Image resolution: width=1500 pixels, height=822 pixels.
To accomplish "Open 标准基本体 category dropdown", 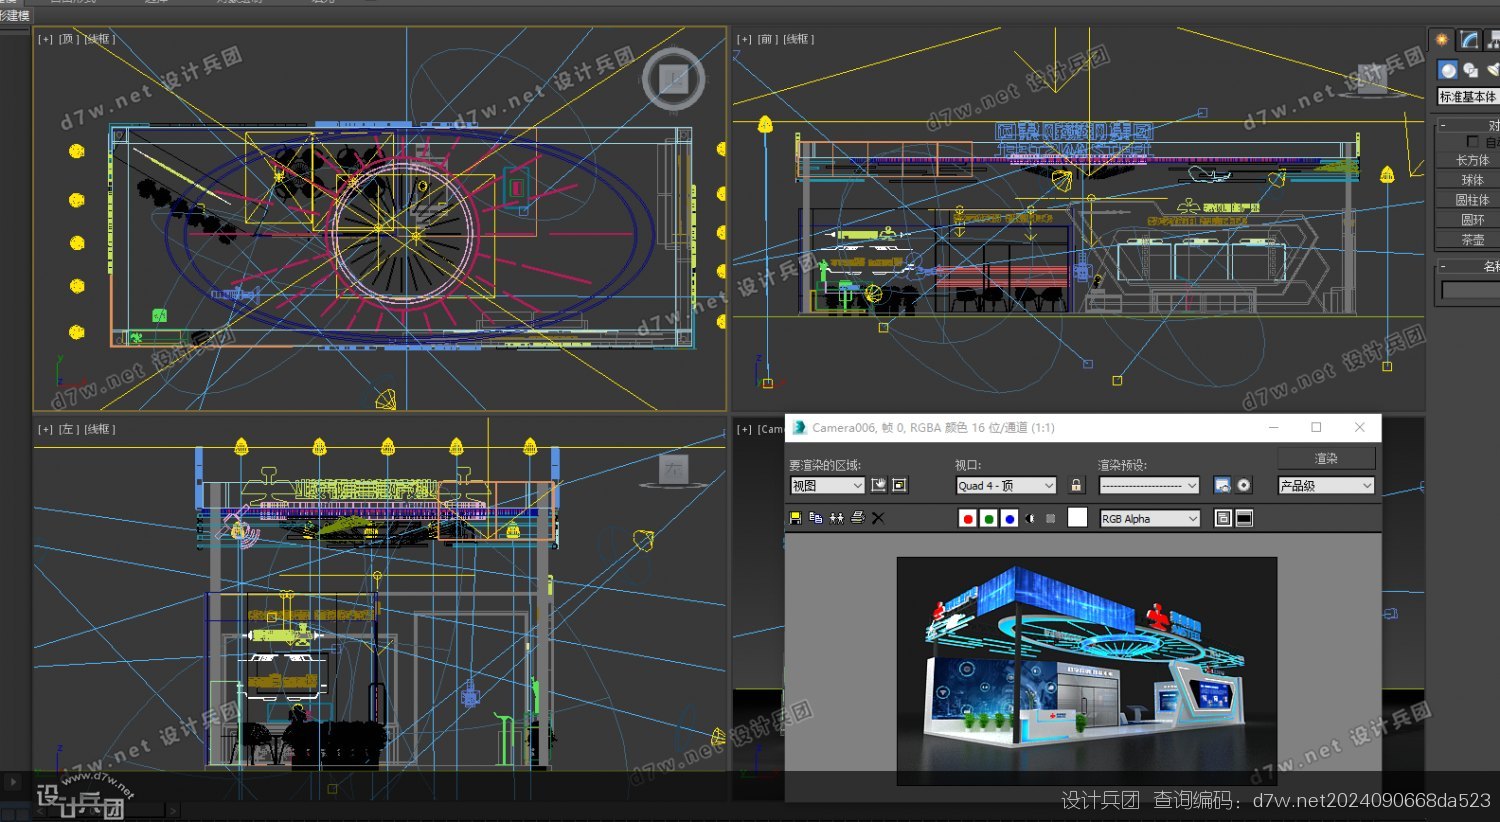I will click(x=1468, y=96).
